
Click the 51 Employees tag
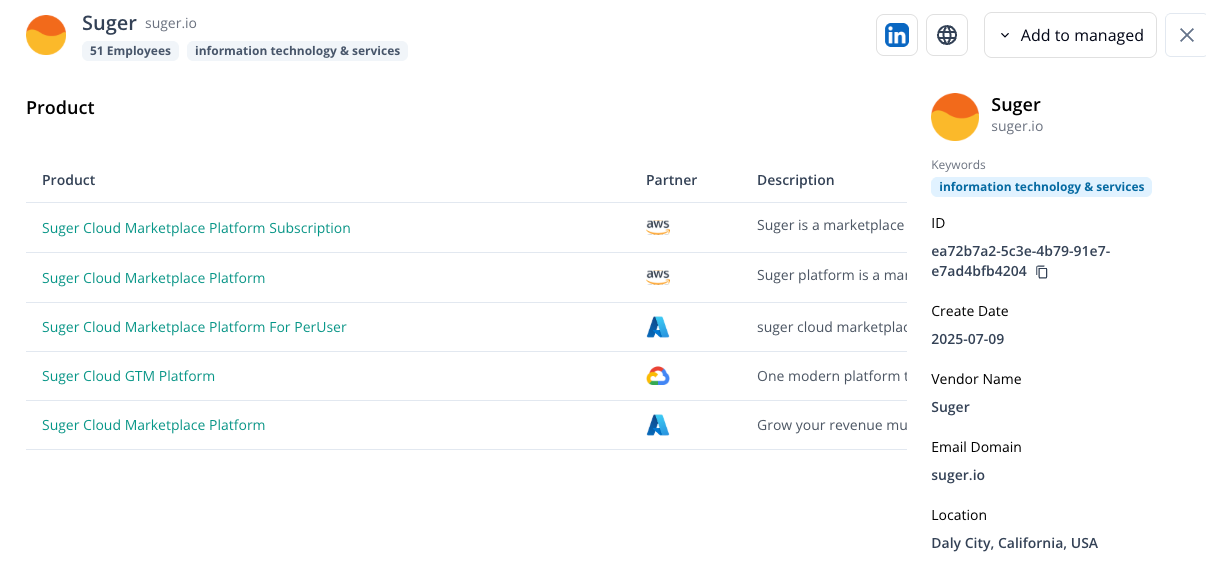[x=130, y=51]
